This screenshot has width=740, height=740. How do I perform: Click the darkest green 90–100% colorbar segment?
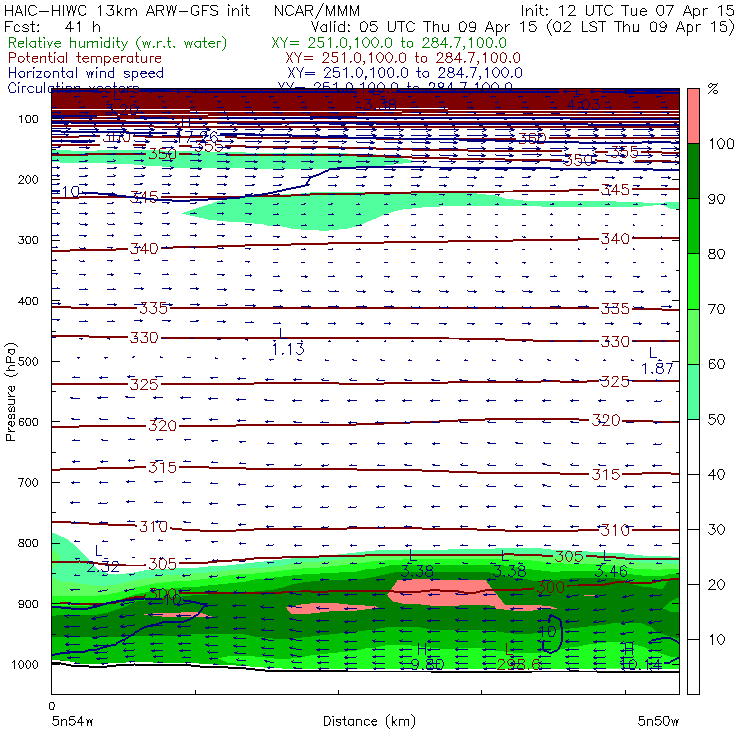point(693,171)
